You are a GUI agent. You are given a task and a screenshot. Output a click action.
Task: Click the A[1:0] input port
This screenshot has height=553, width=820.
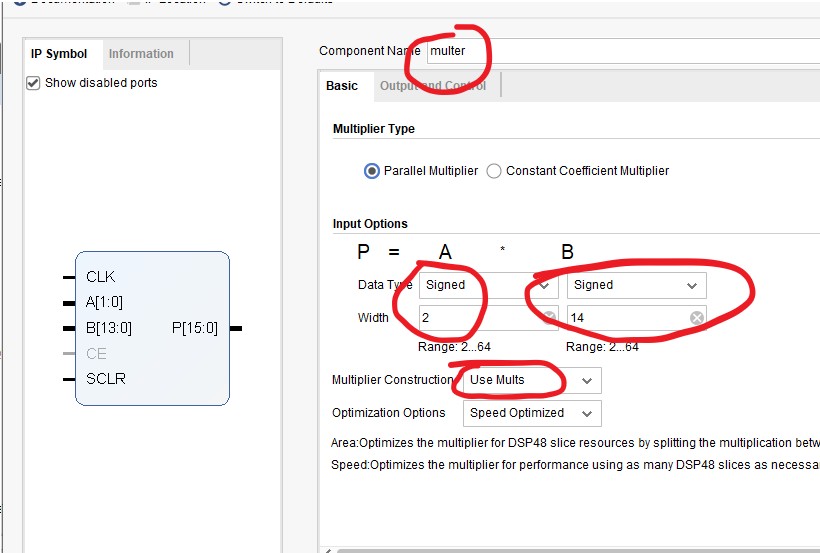pyautogui.click(x=104, y=302)
